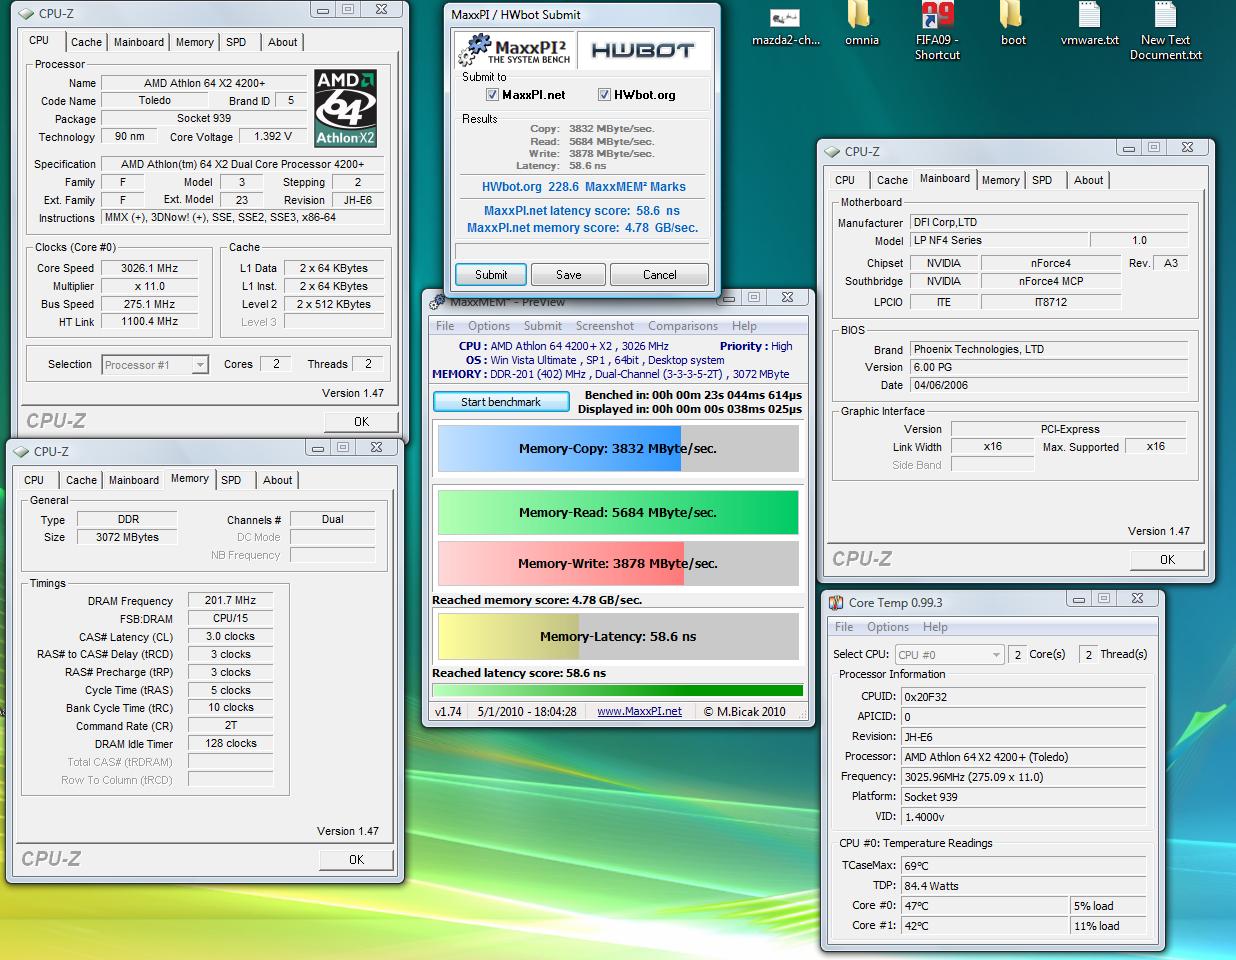
Task: Open the Screenshot menu in MaxxMEM
Action: [x=605, y=326]
